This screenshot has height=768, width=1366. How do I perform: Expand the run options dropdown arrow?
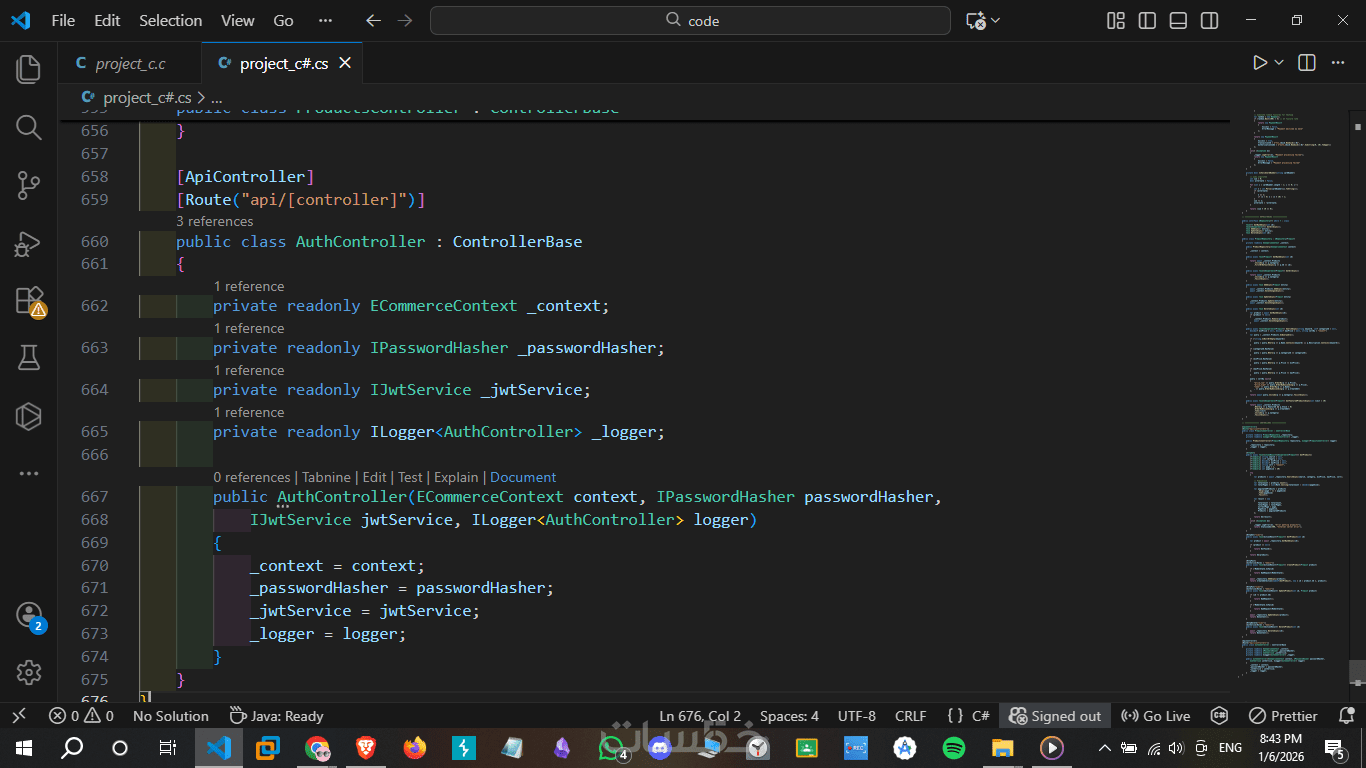tap(1279, 63)
